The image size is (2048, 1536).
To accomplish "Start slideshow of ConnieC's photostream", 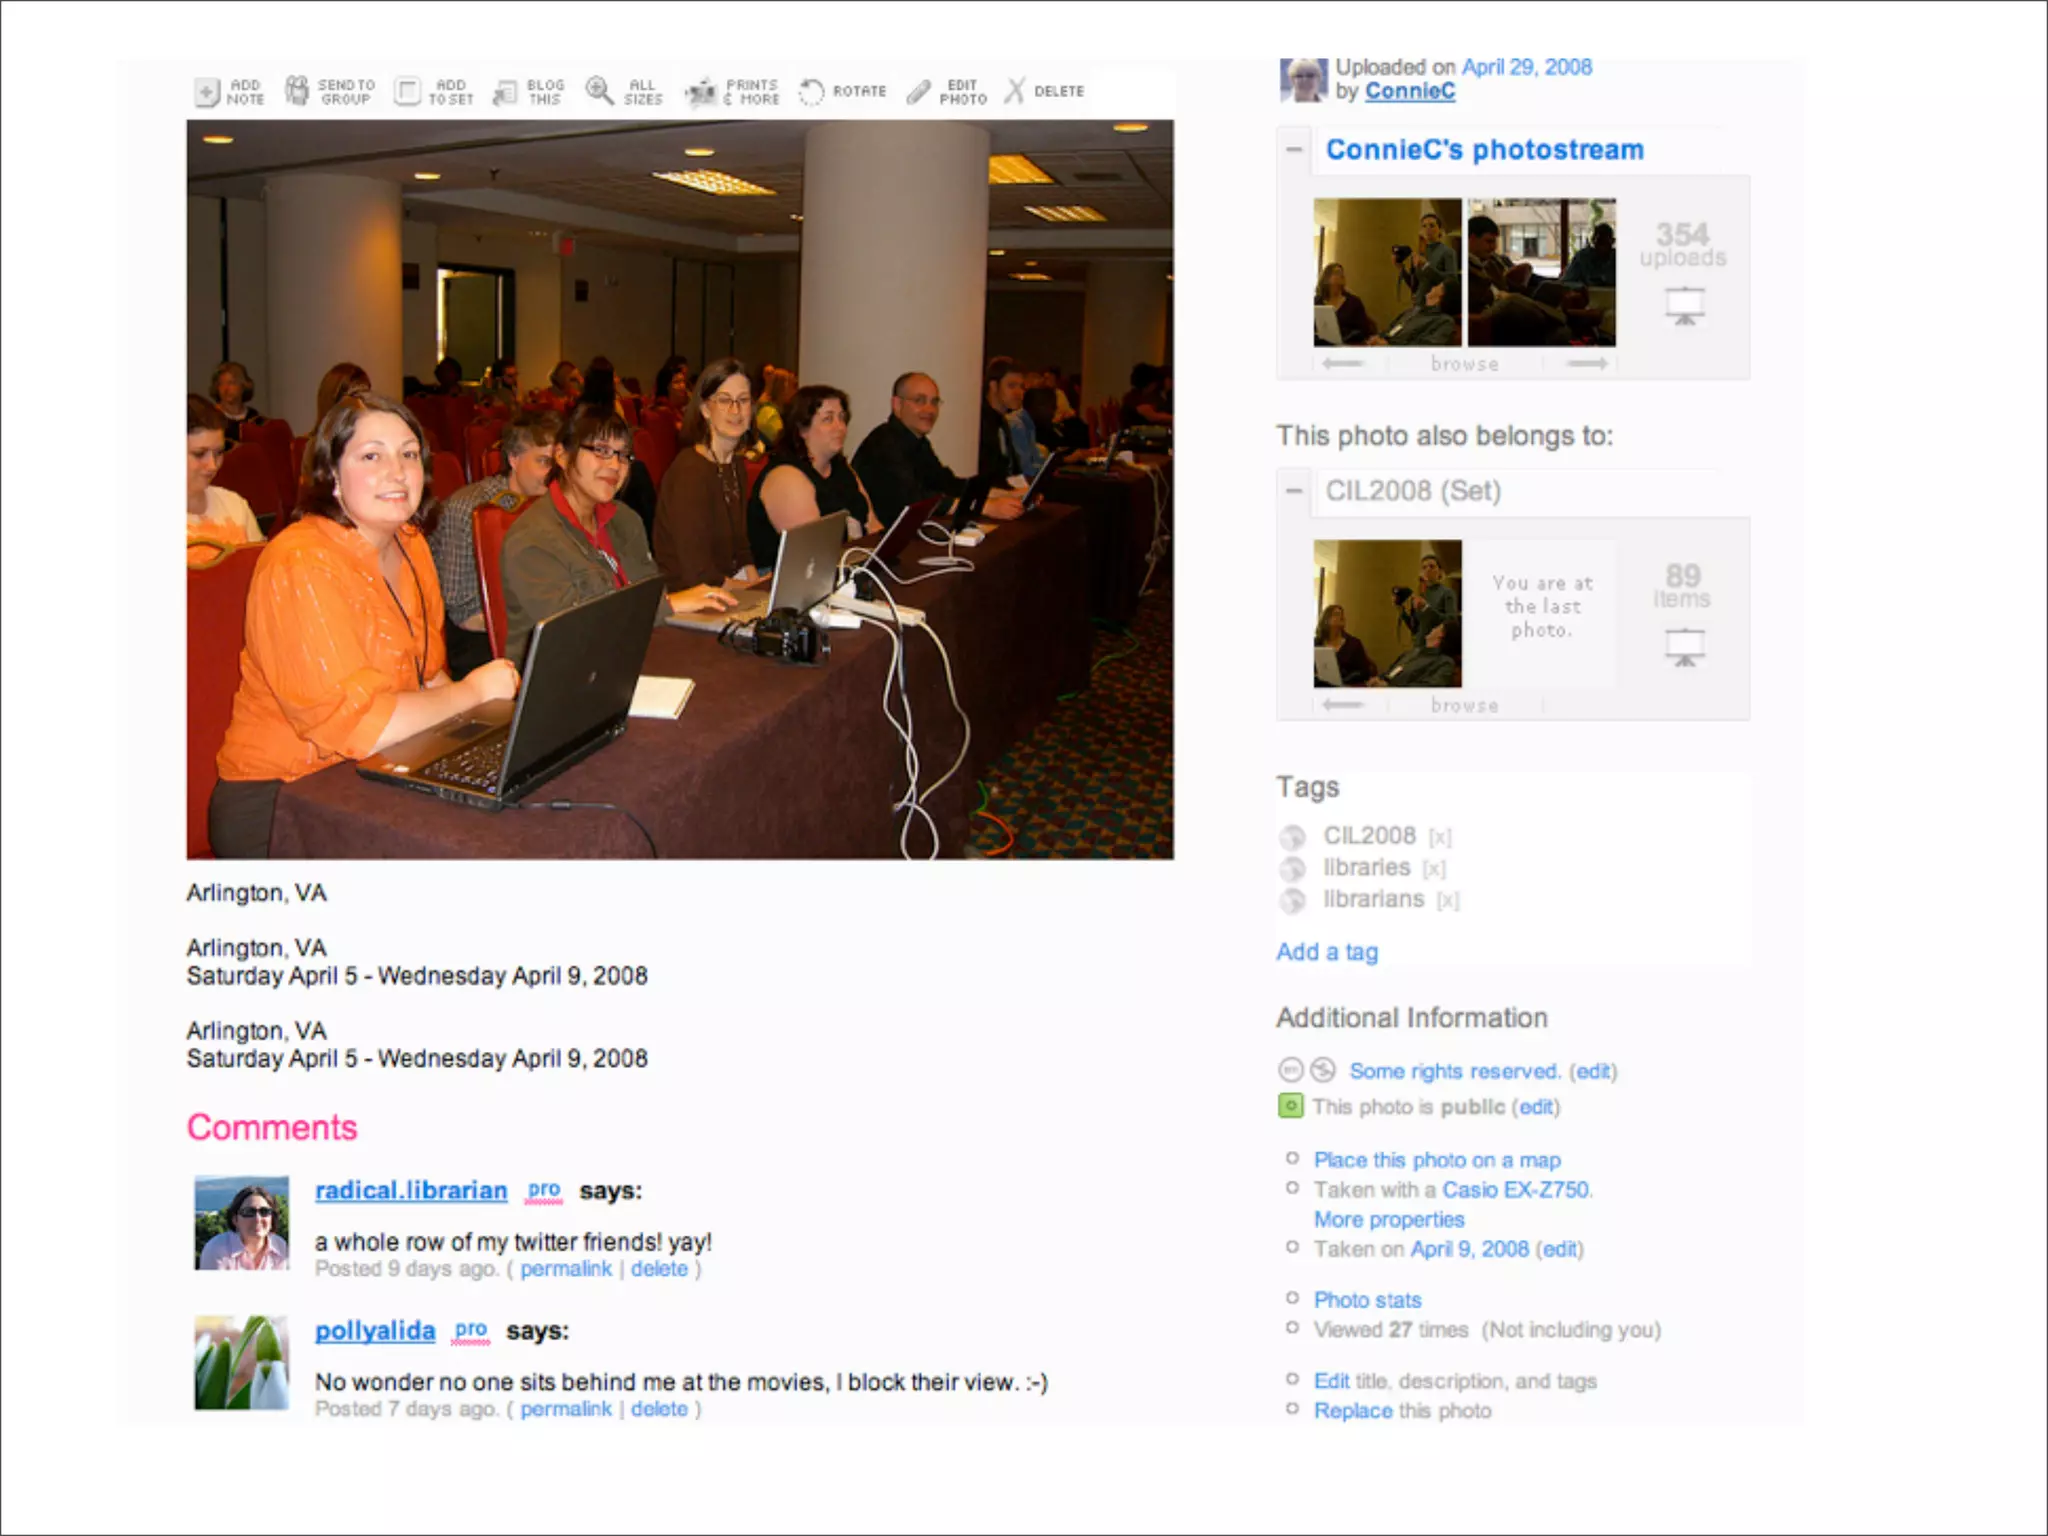I will [1685, 305].
